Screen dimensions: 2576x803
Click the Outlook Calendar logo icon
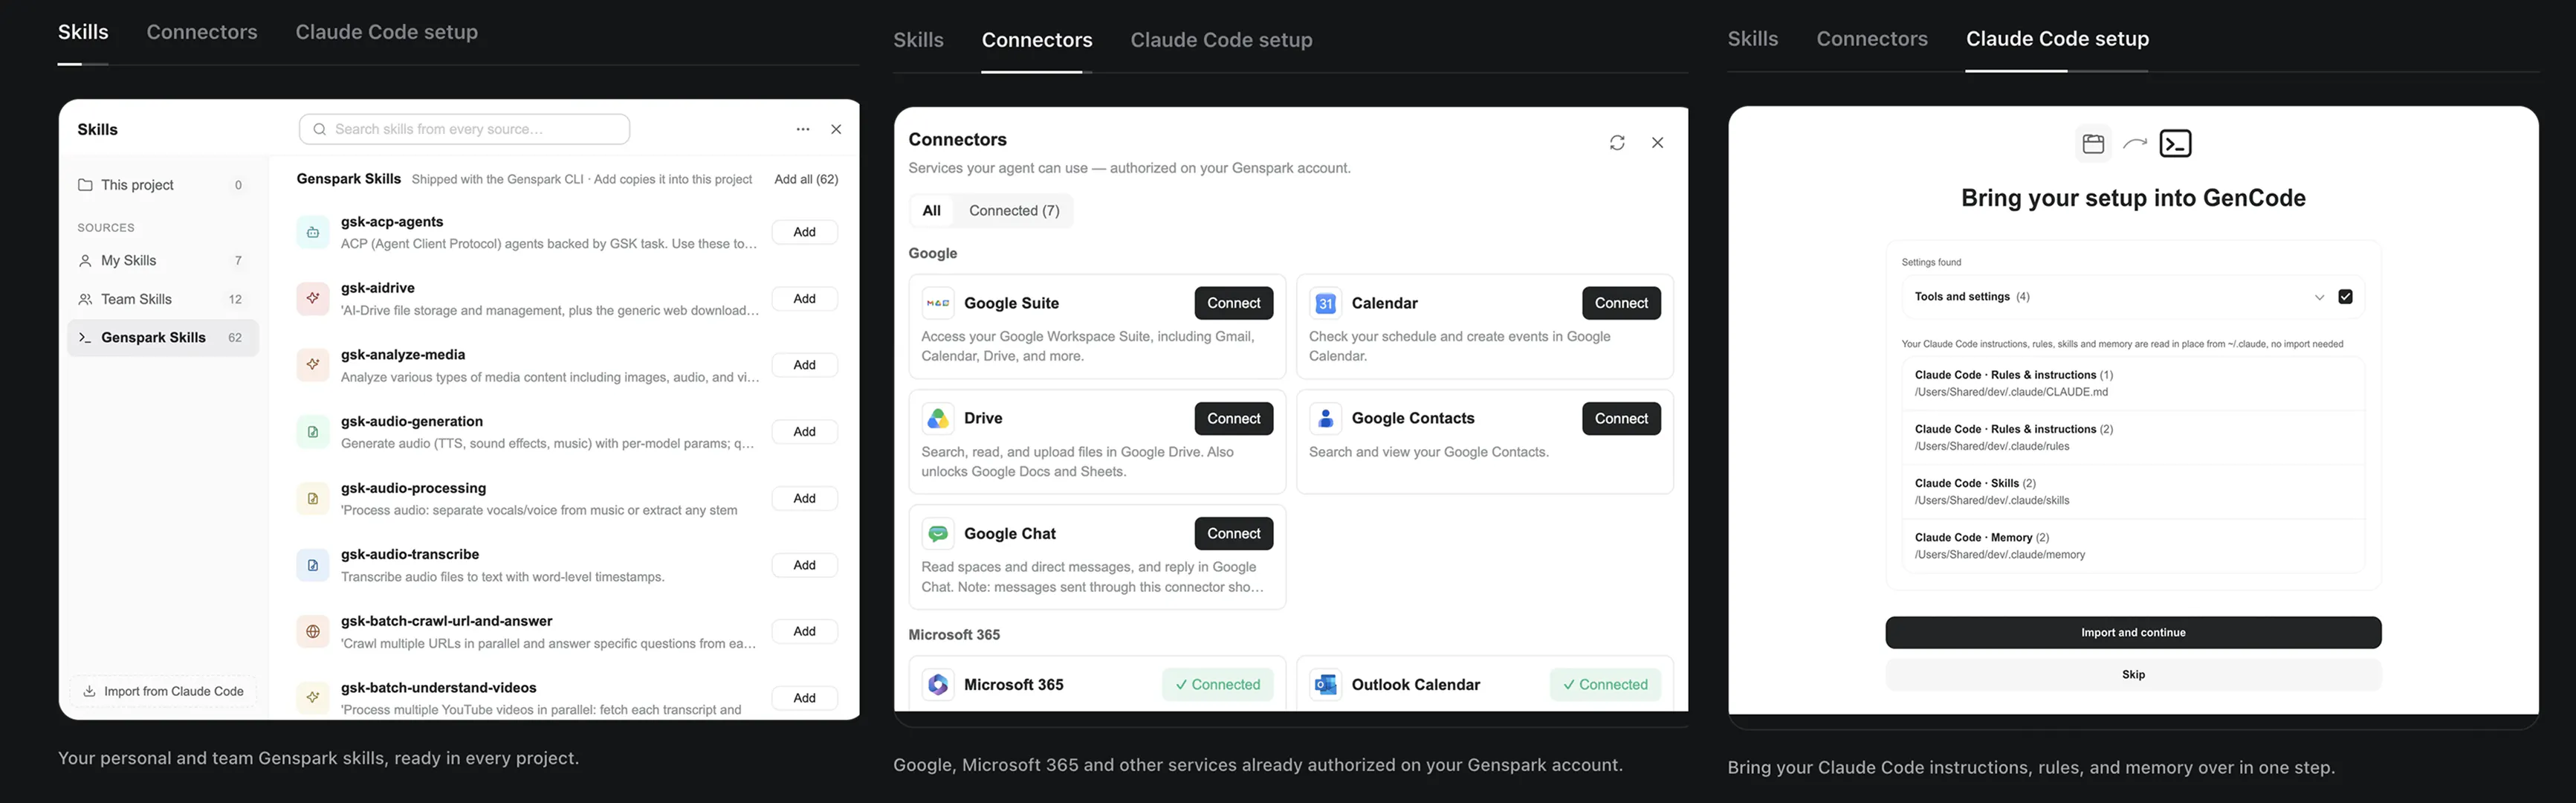(1326, 685)
